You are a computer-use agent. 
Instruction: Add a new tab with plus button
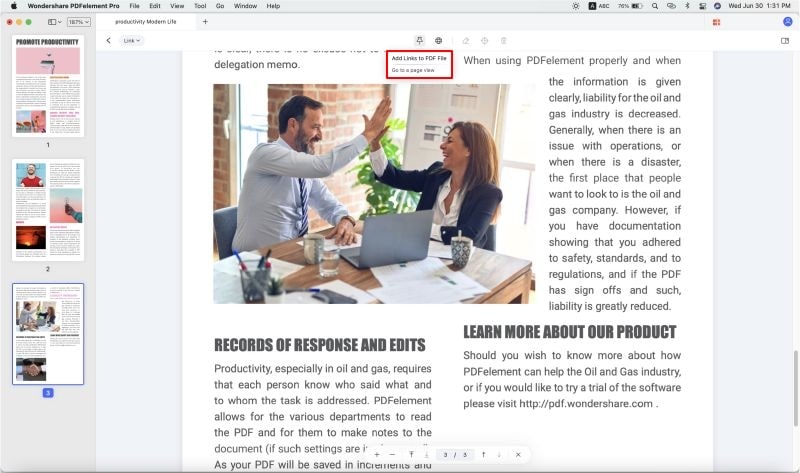tap(205, 21)
